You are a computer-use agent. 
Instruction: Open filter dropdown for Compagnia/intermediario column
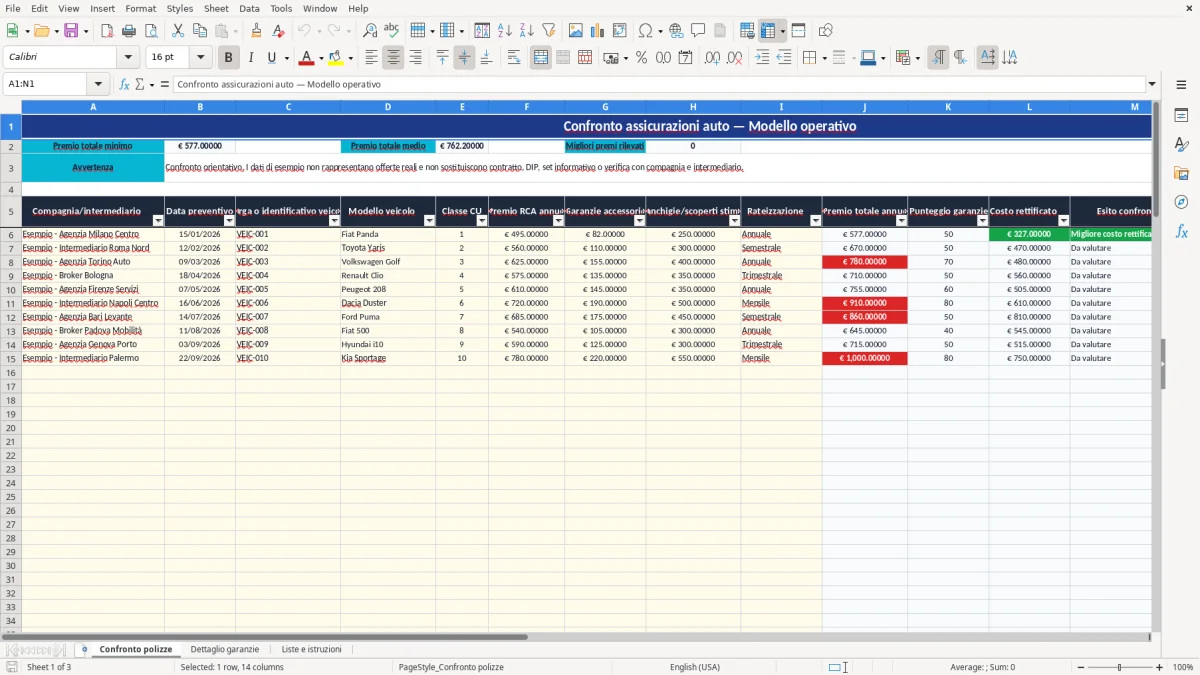pyautogui.click(x=157, y=221)
